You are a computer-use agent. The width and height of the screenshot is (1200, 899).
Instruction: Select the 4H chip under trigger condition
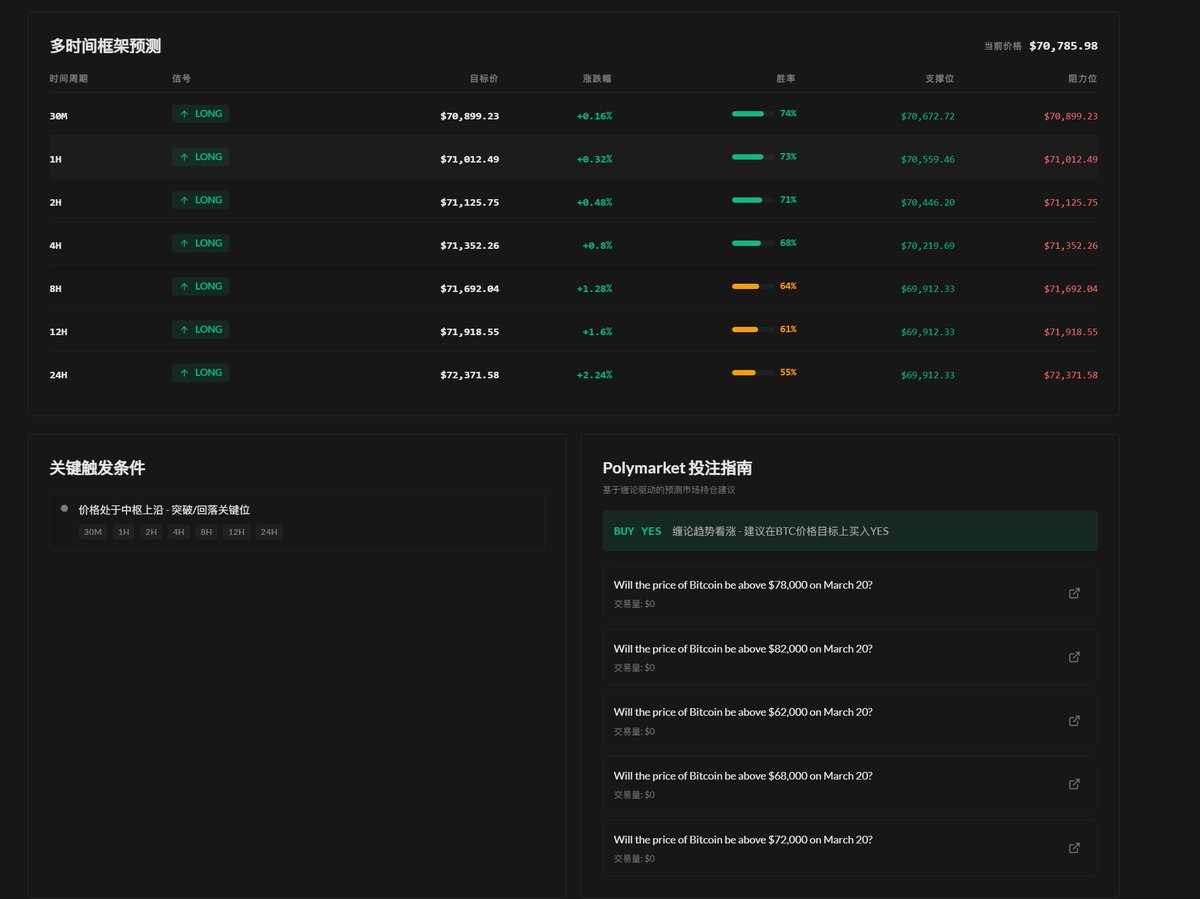click(178, 532)
